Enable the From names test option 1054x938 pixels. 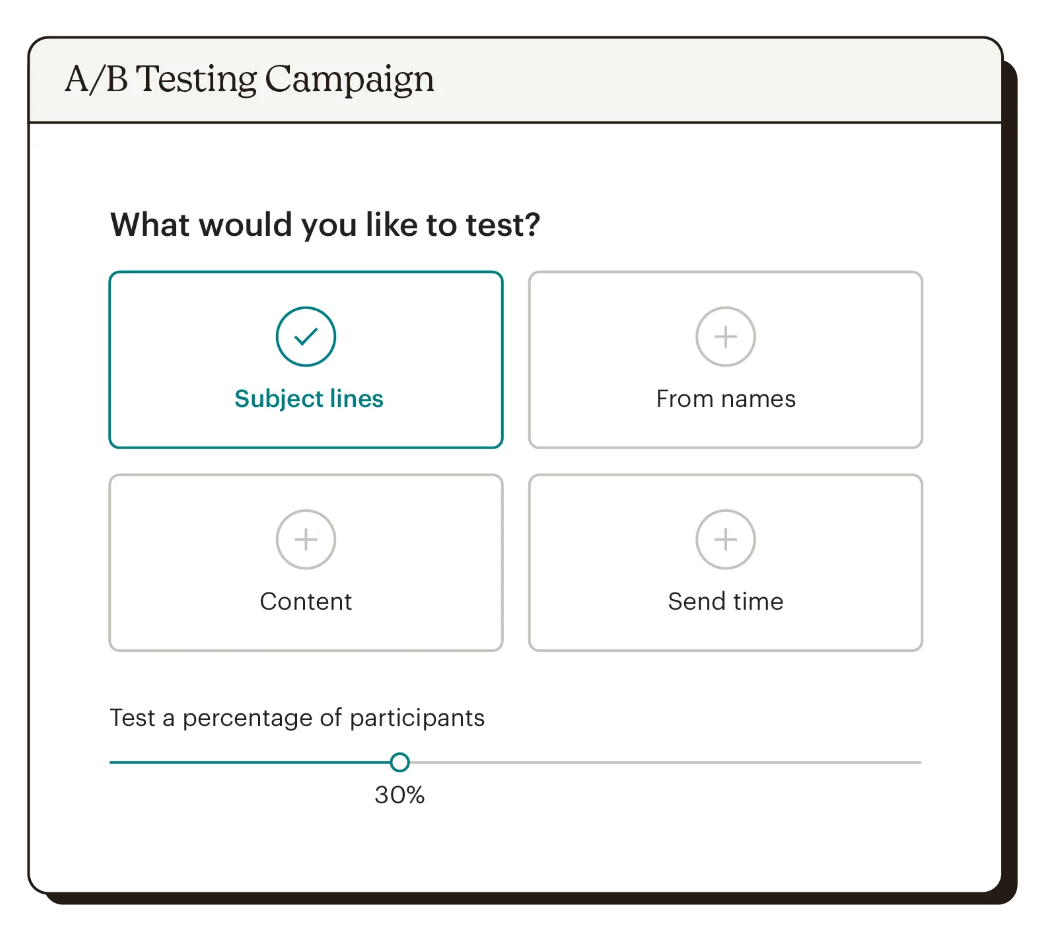tap(725, 360)
